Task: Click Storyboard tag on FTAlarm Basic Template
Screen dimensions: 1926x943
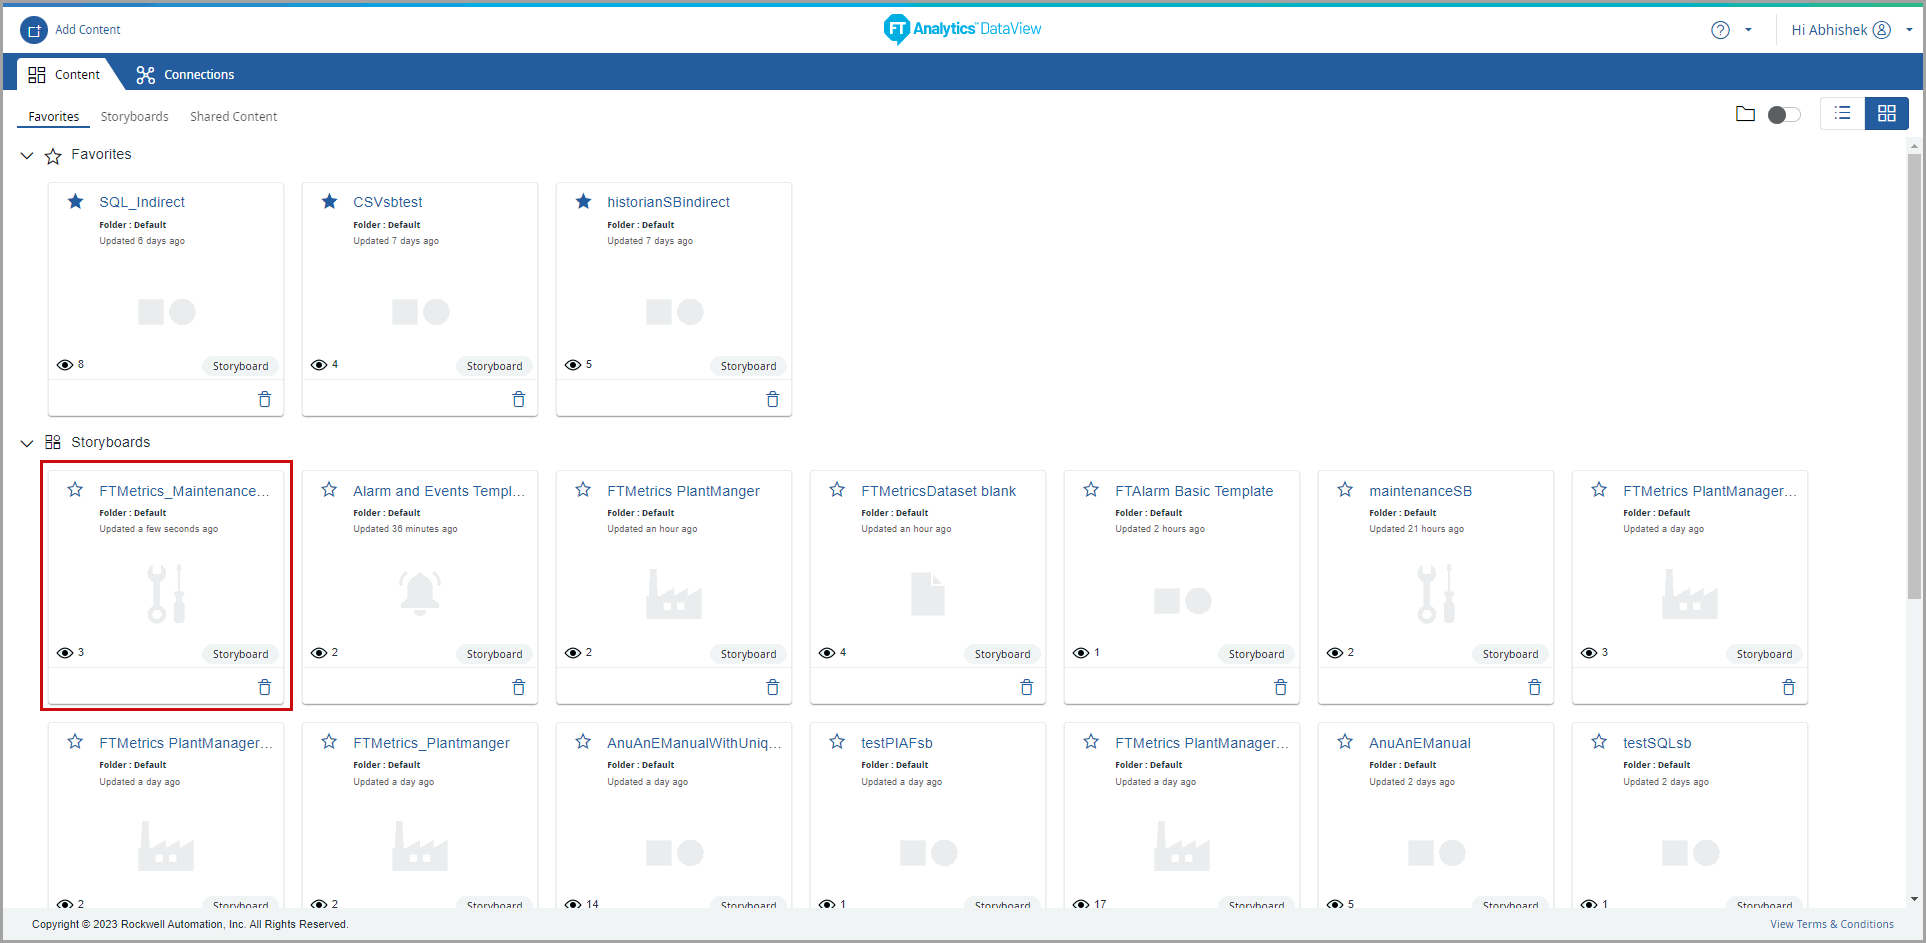Action: 1256,654
